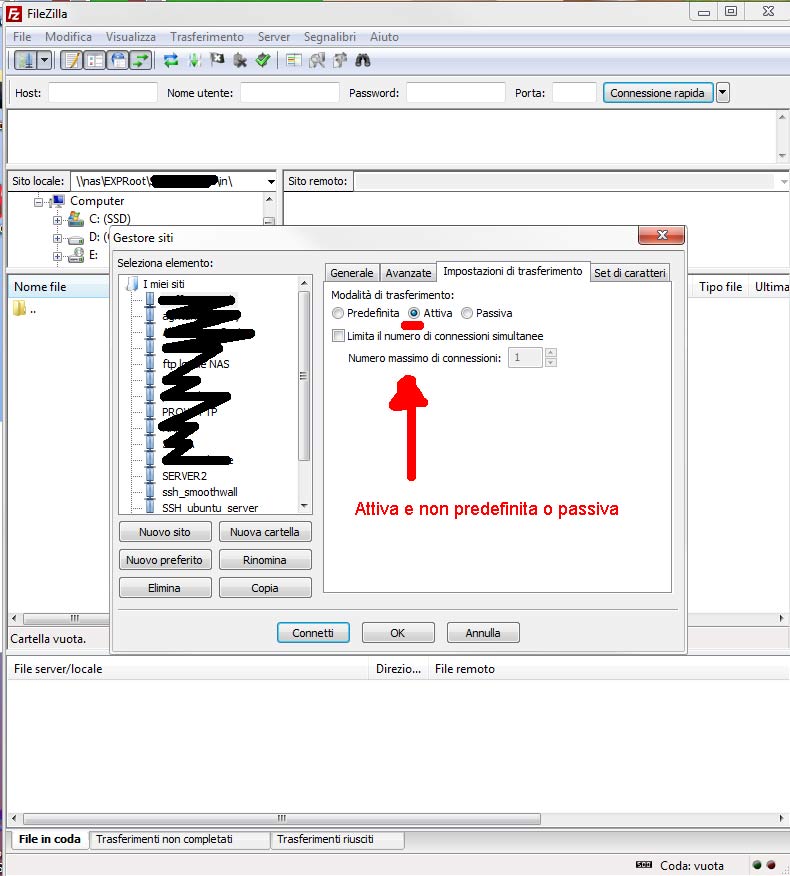
Task: Select the Predefinita transfer mode
Action: [337, 313]
